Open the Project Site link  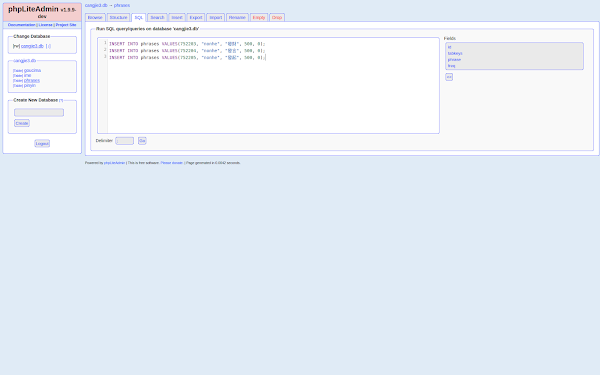[x=66, y=25]
